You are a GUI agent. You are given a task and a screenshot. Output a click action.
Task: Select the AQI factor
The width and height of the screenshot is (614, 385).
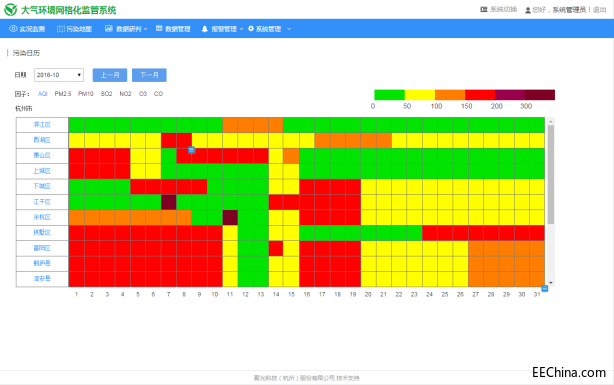43,94
